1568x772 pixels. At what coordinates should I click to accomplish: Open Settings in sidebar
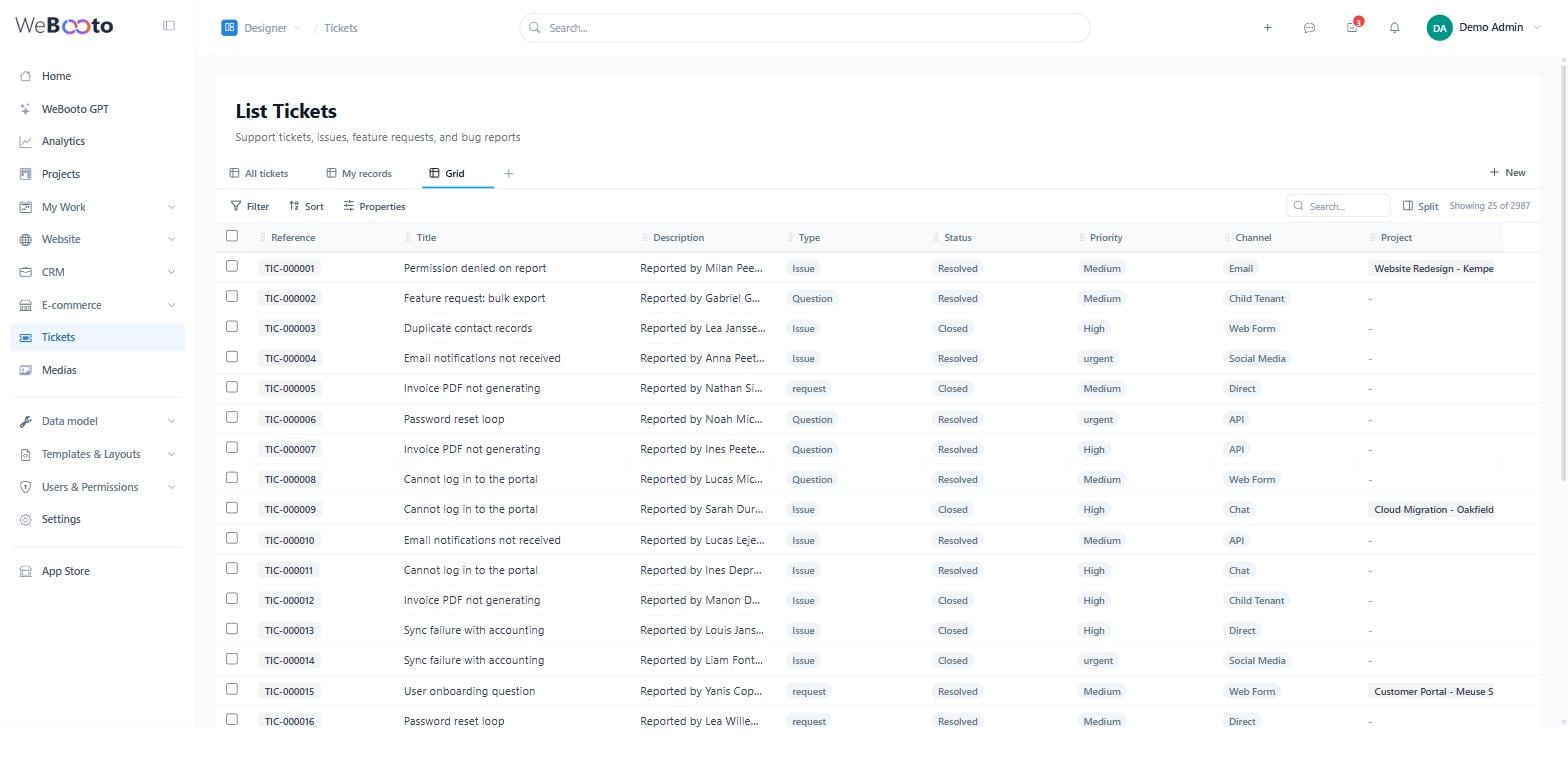98,519
